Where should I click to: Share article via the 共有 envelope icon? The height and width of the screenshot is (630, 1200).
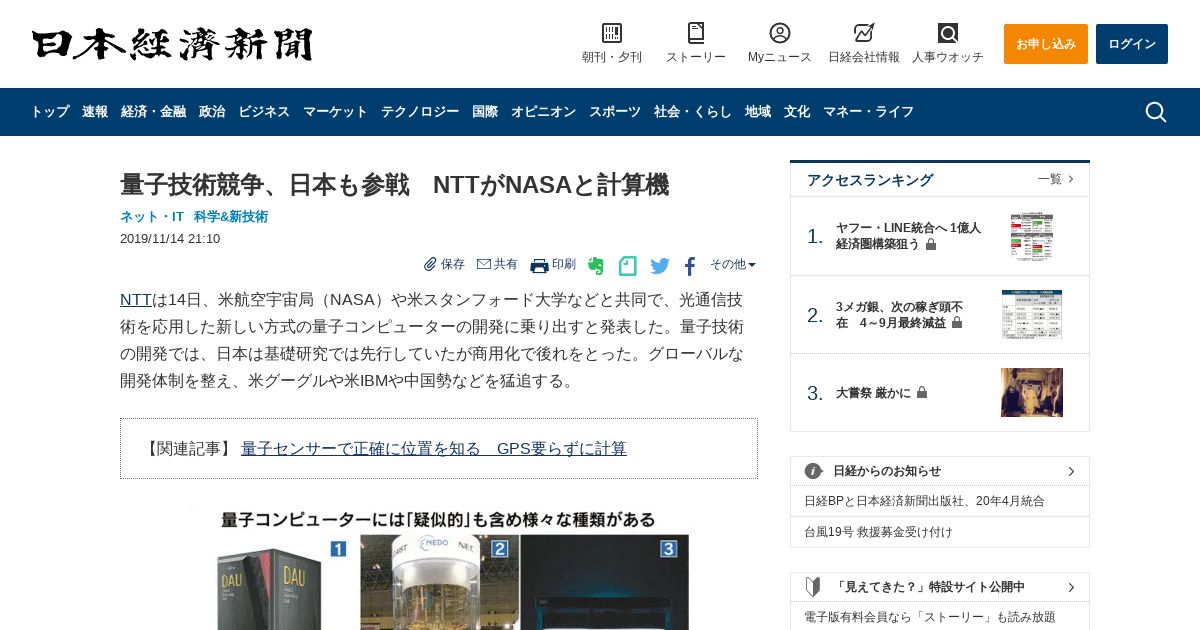point(484,264)
